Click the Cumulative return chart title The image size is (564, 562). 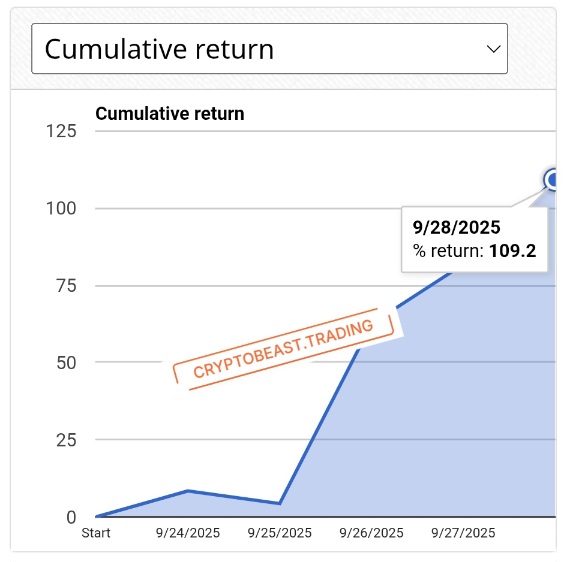click(170, 114)
